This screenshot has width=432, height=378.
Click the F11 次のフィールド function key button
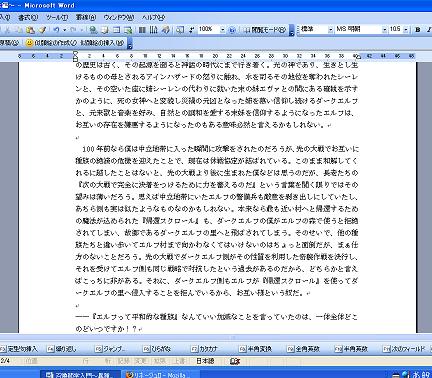point(404,349)
